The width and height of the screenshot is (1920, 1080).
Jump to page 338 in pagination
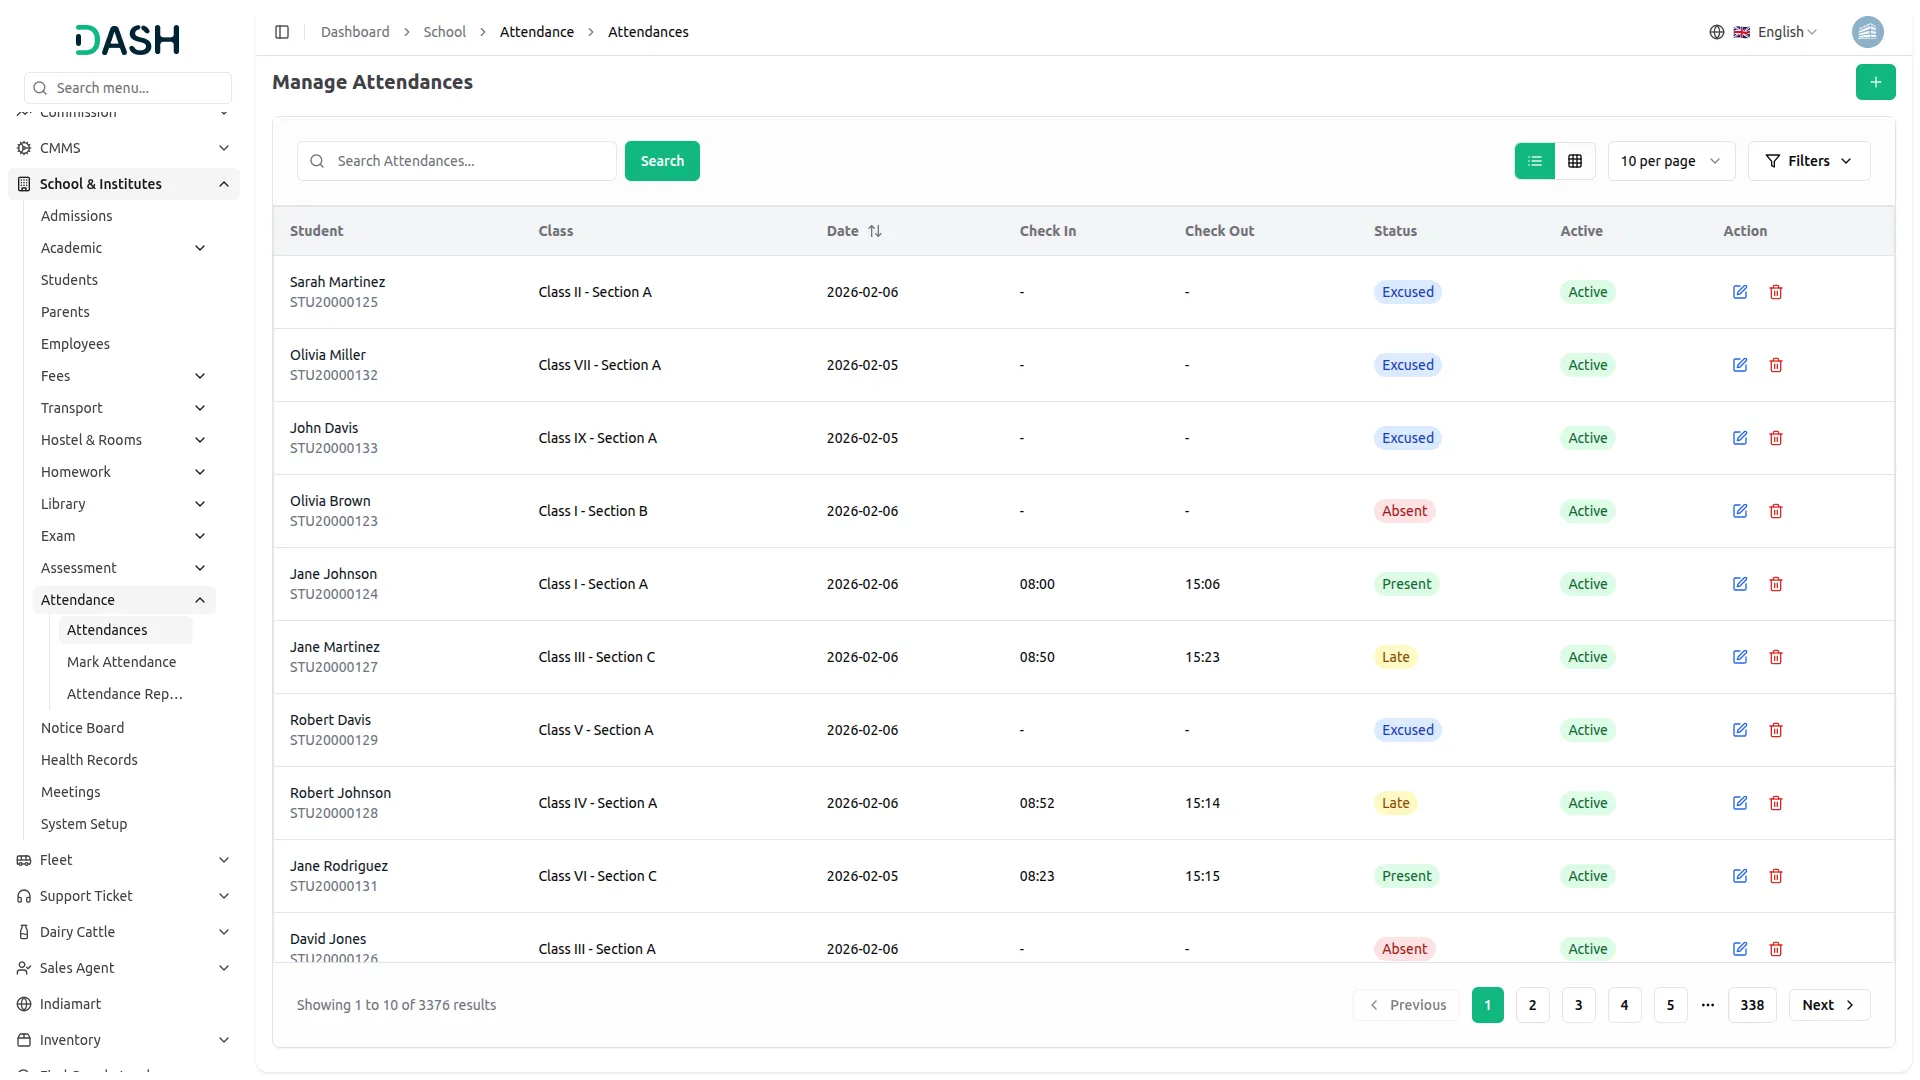(x=1752, y=1005)
